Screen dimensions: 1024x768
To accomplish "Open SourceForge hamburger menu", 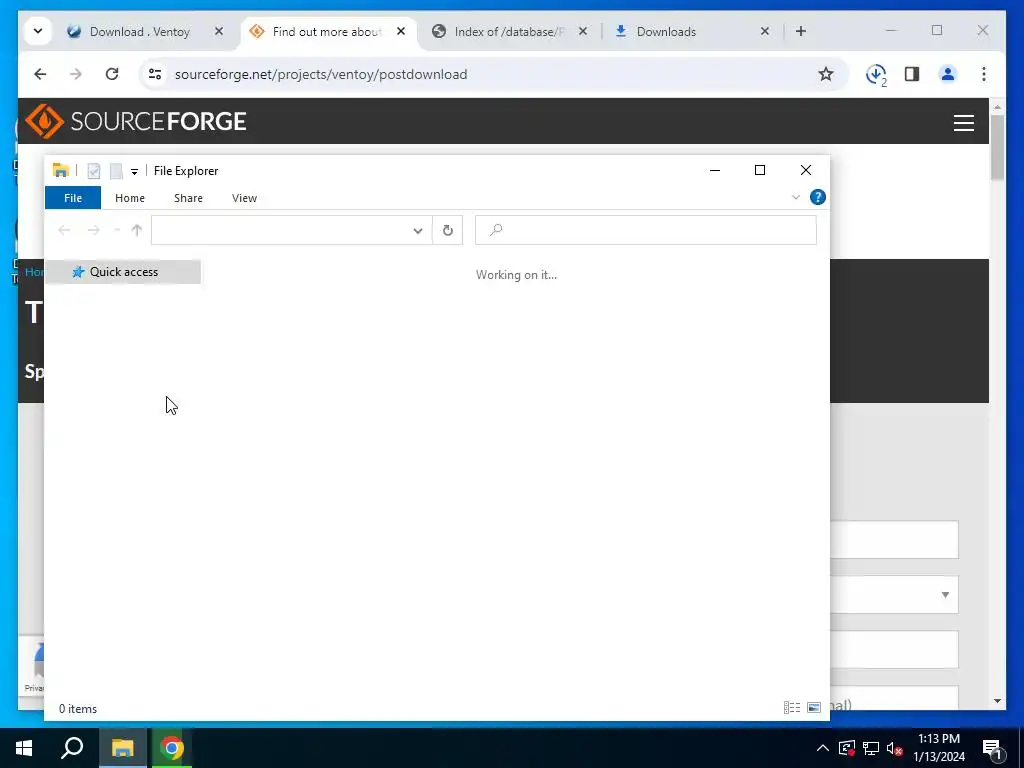I will tap(963, 123).
